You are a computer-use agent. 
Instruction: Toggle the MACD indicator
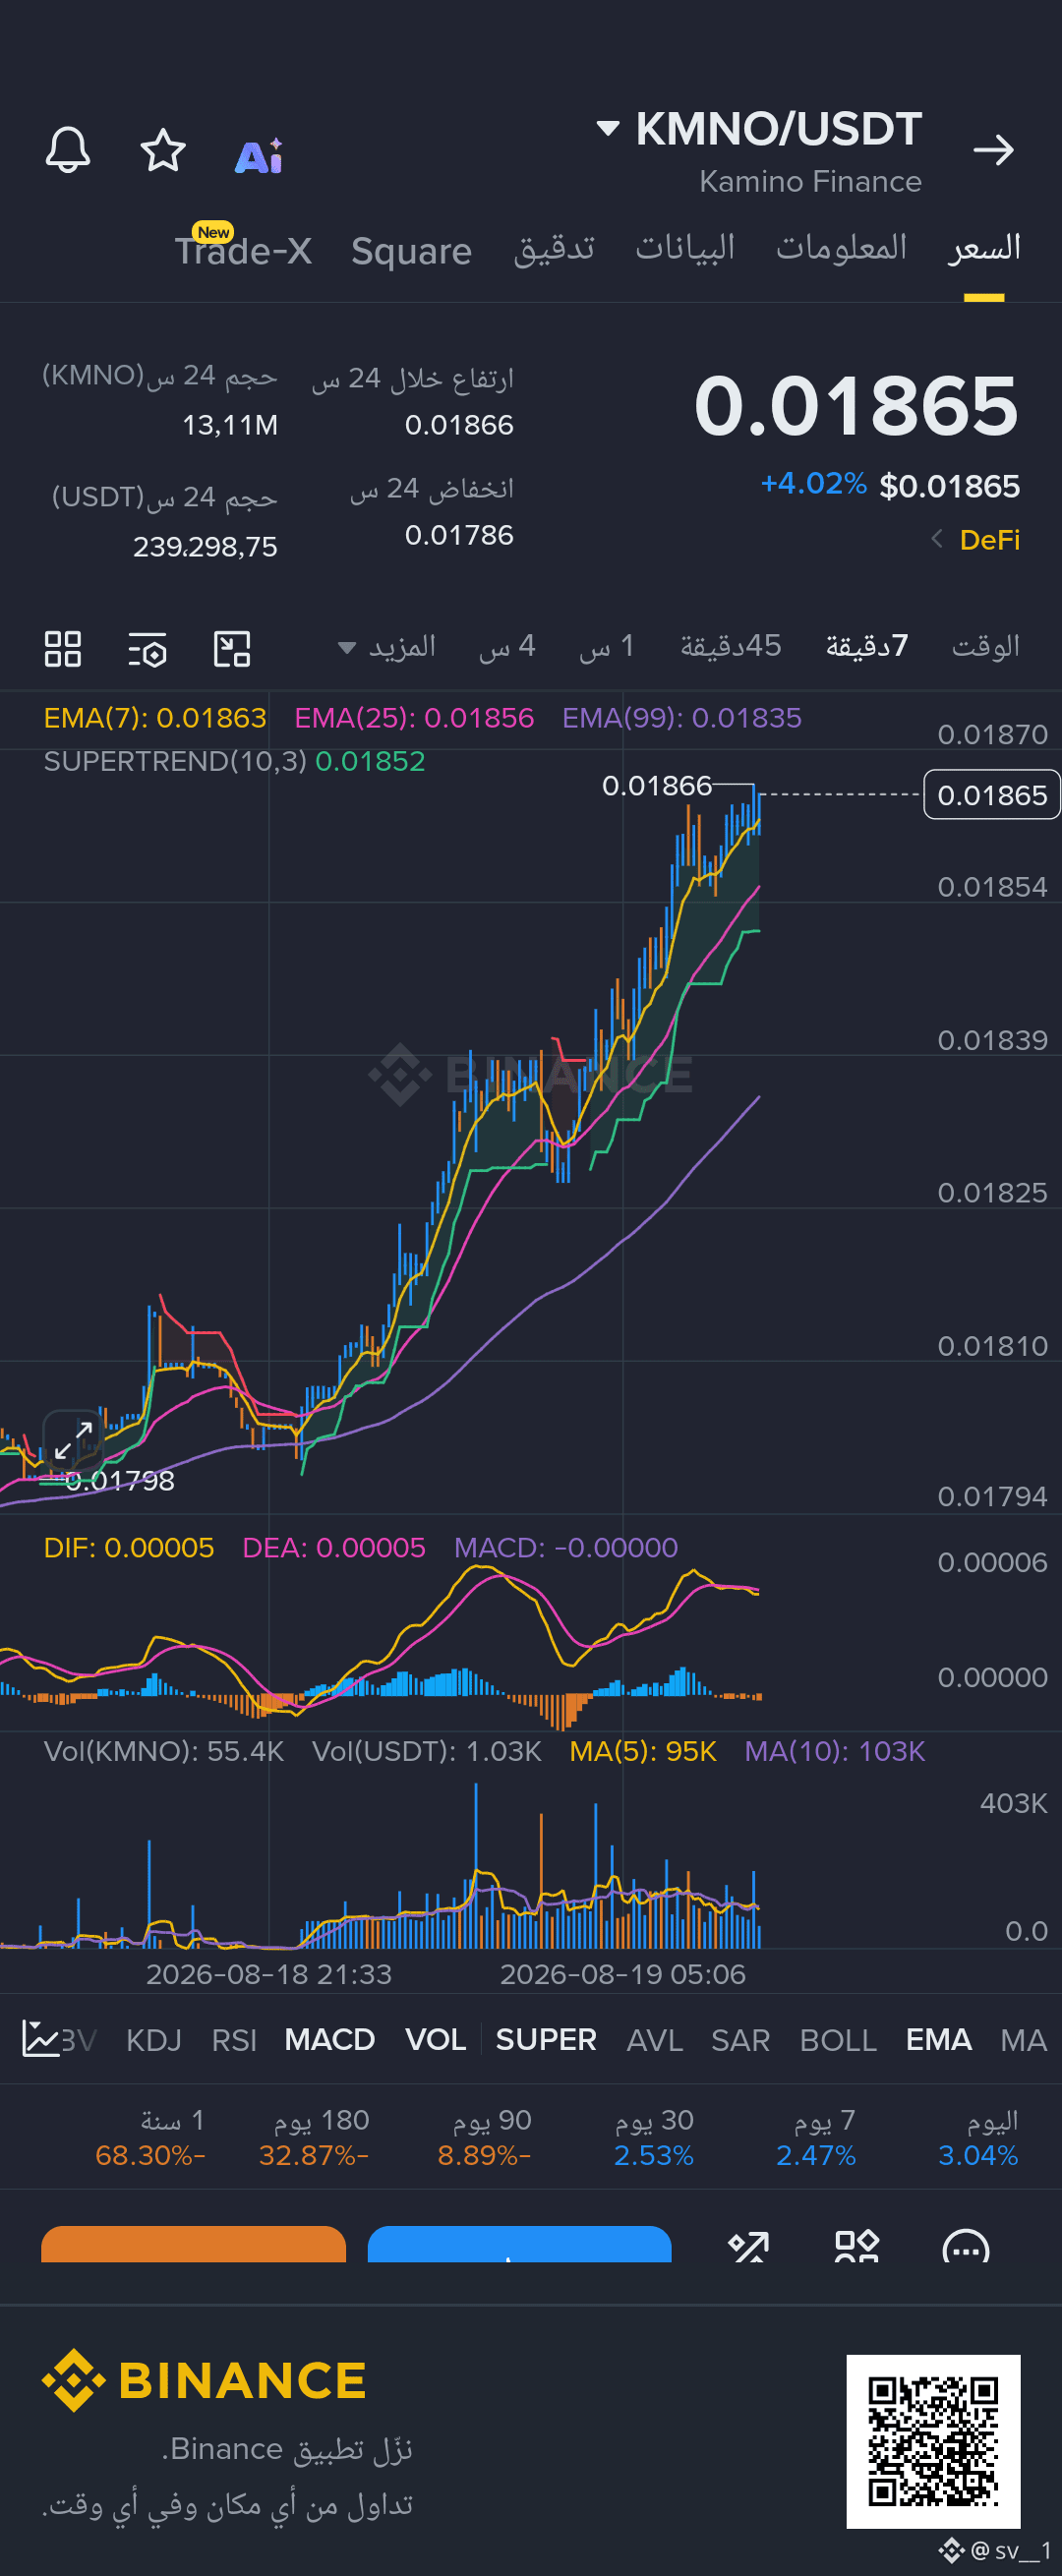click(329, 2040)
